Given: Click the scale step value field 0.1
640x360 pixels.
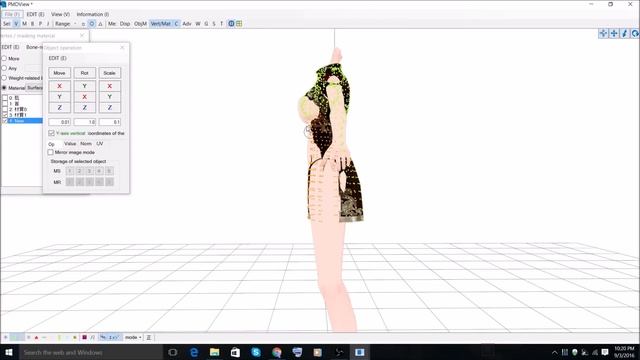Looking at the screenshot, I should pos(109,122).
